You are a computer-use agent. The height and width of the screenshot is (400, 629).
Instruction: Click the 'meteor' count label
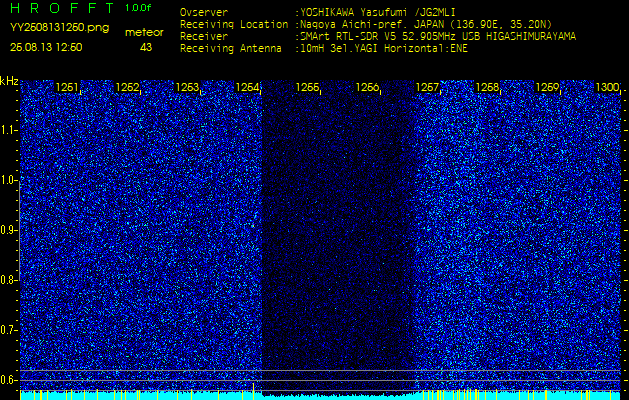tap(144, 33)
